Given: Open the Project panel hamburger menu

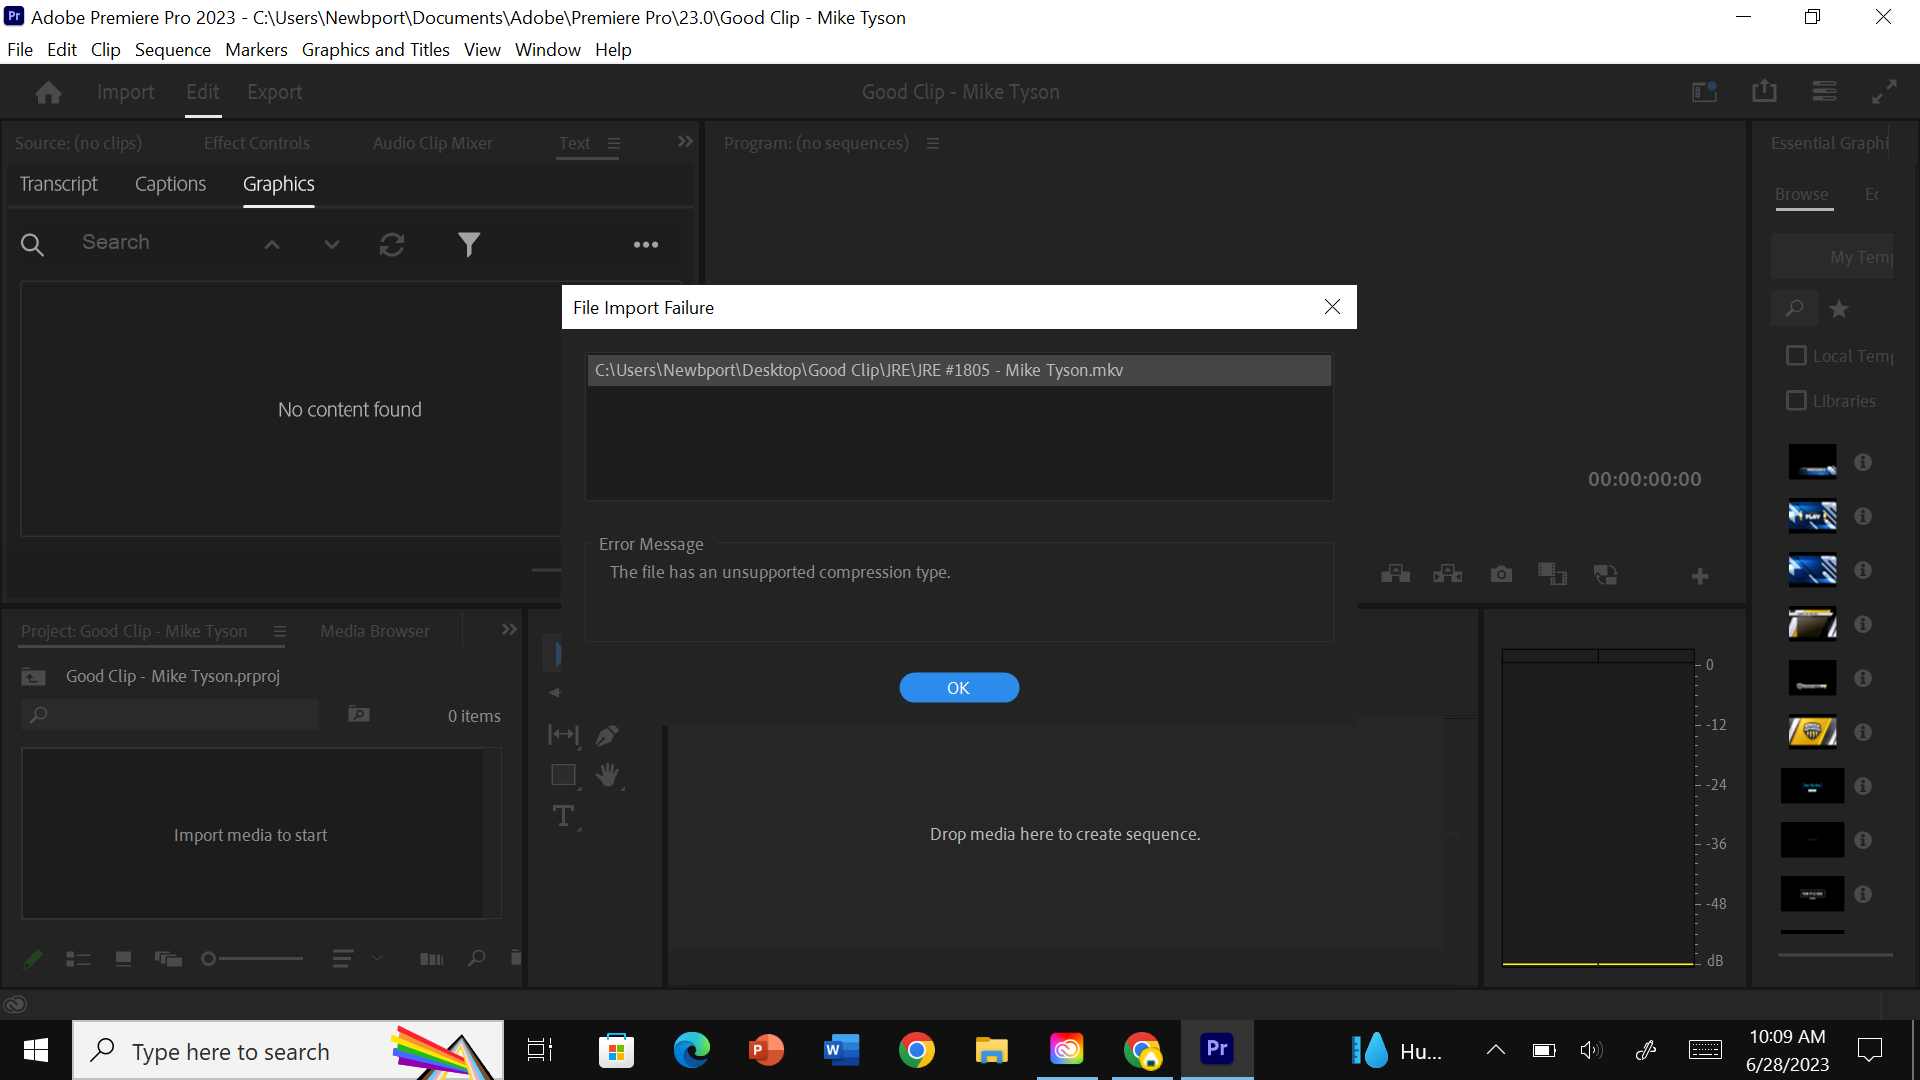Looking at the screenshot, I should [x=280, y=631].
